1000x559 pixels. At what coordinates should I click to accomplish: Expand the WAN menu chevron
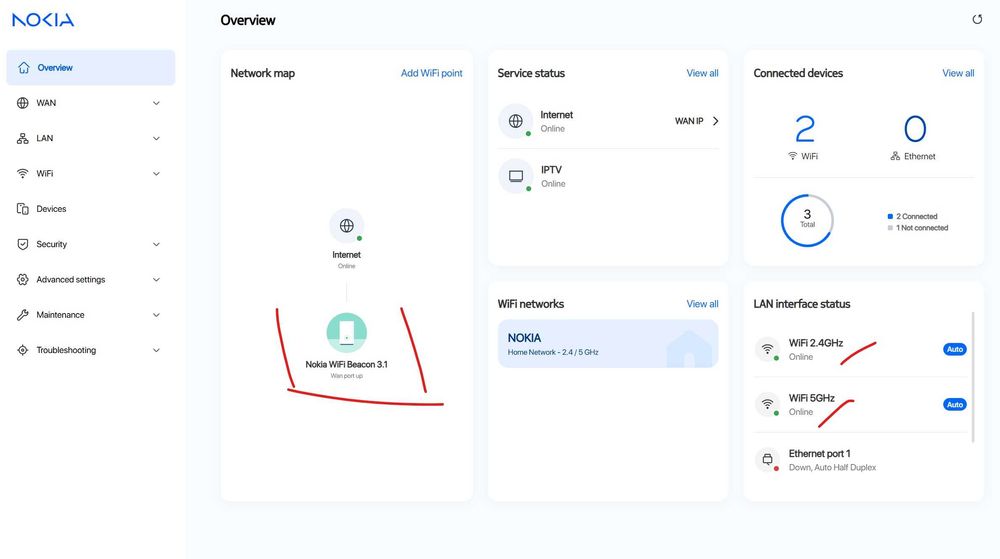pos(156,103)
